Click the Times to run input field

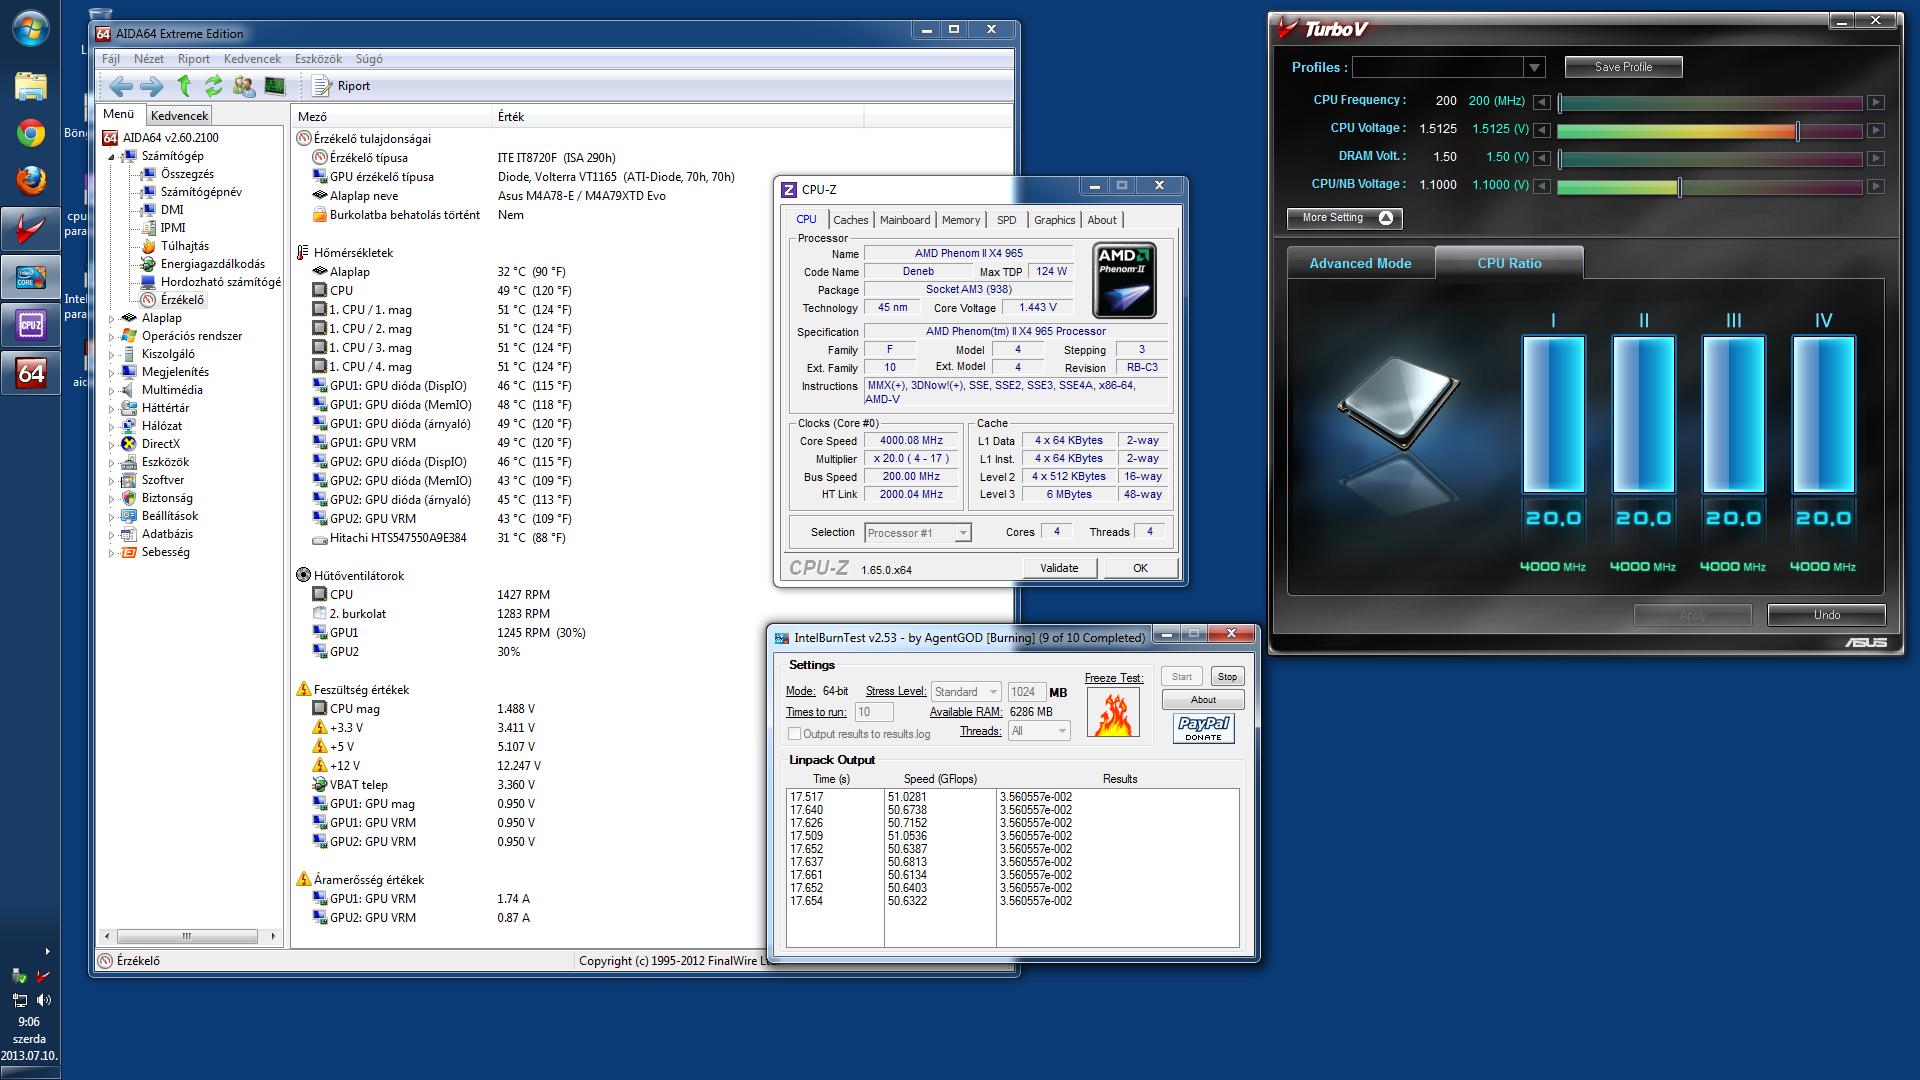tap(874, 712)
